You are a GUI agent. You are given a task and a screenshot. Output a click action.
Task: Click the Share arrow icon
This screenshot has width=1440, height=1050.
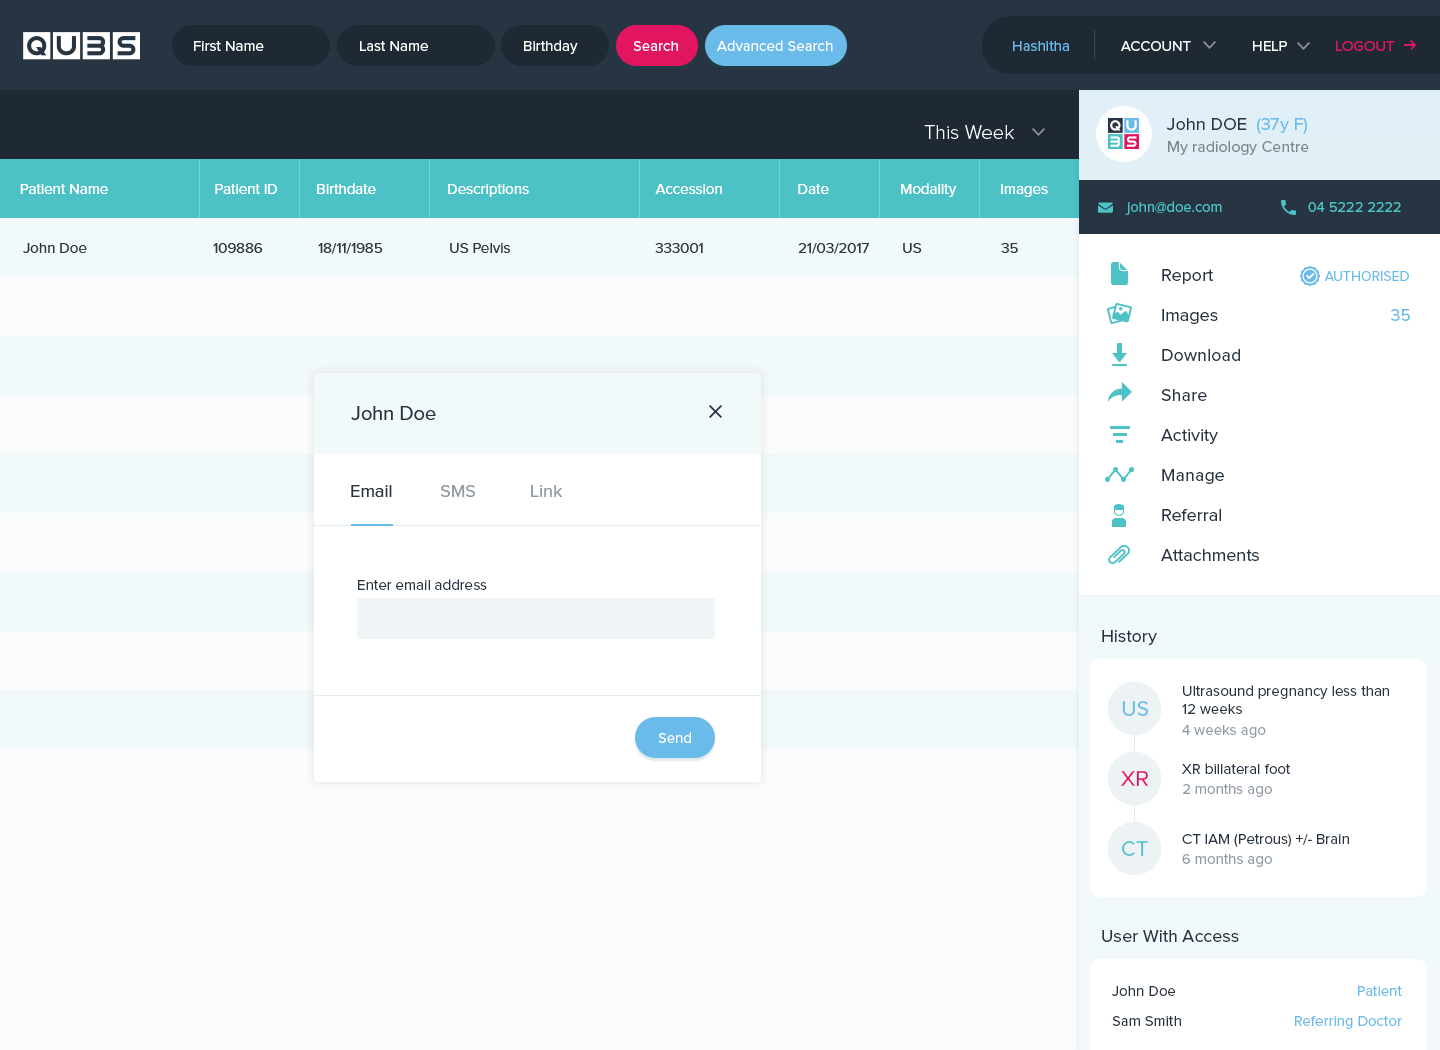coord(1119,394)
